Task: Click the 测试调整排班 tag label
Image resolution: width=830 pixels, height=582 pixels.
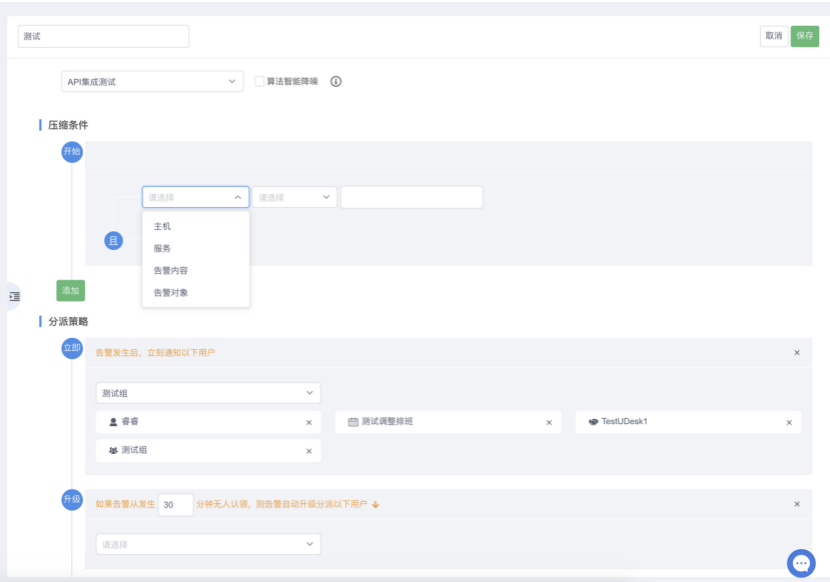Action: tap(387, 422)
